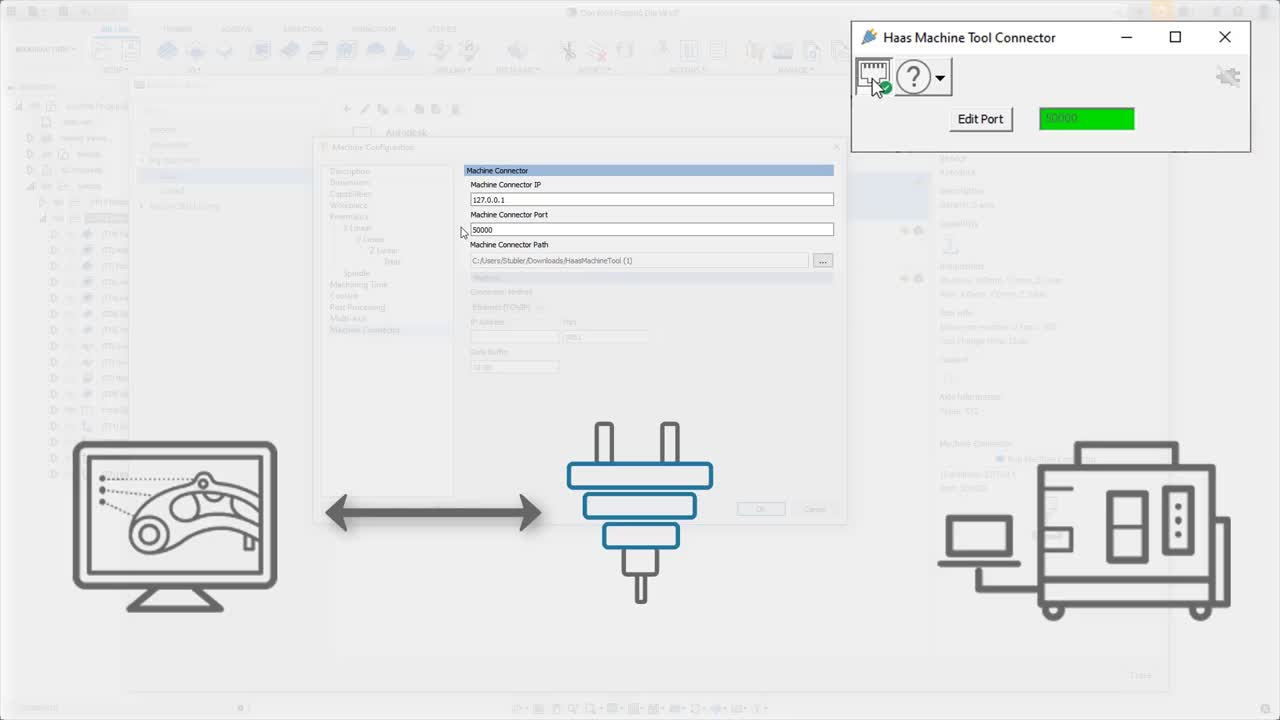Select Machine Connector in configuration tree
This screenshot has width=1280, height=720.
click(x=365, y=330)
